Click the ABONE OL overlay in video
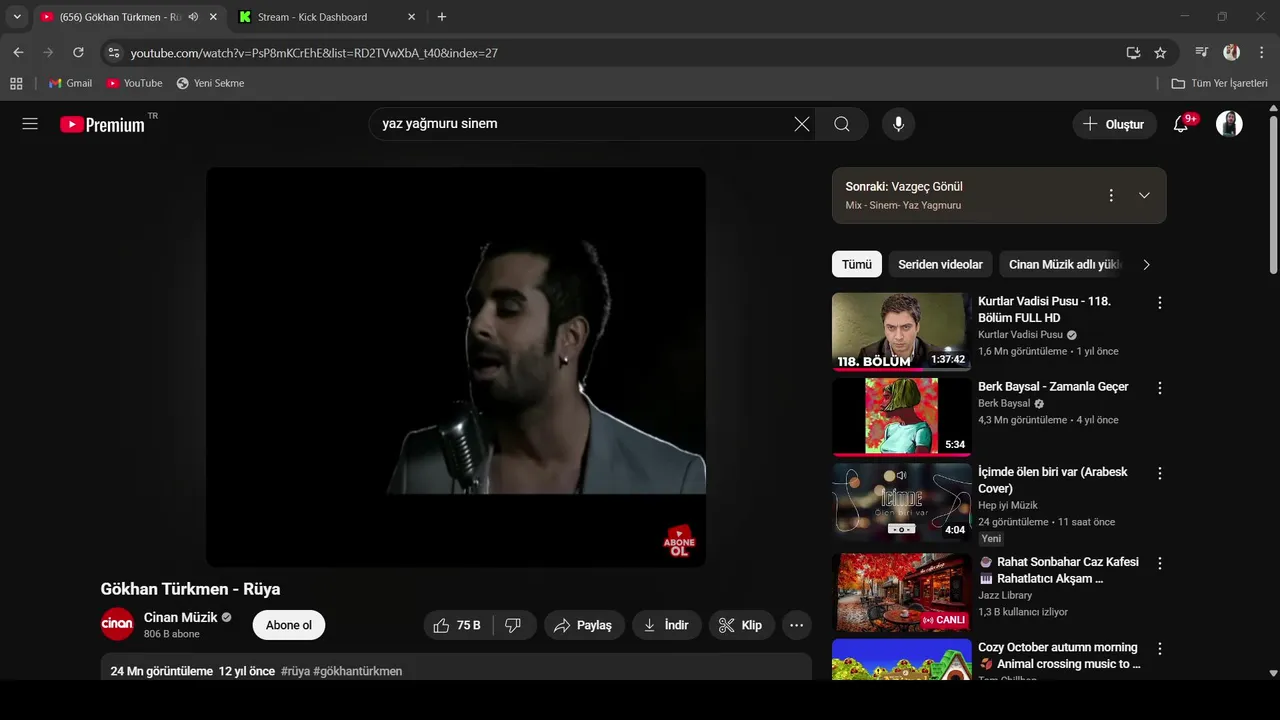This screenshot has height=720, width=1280. coord(679,541)
